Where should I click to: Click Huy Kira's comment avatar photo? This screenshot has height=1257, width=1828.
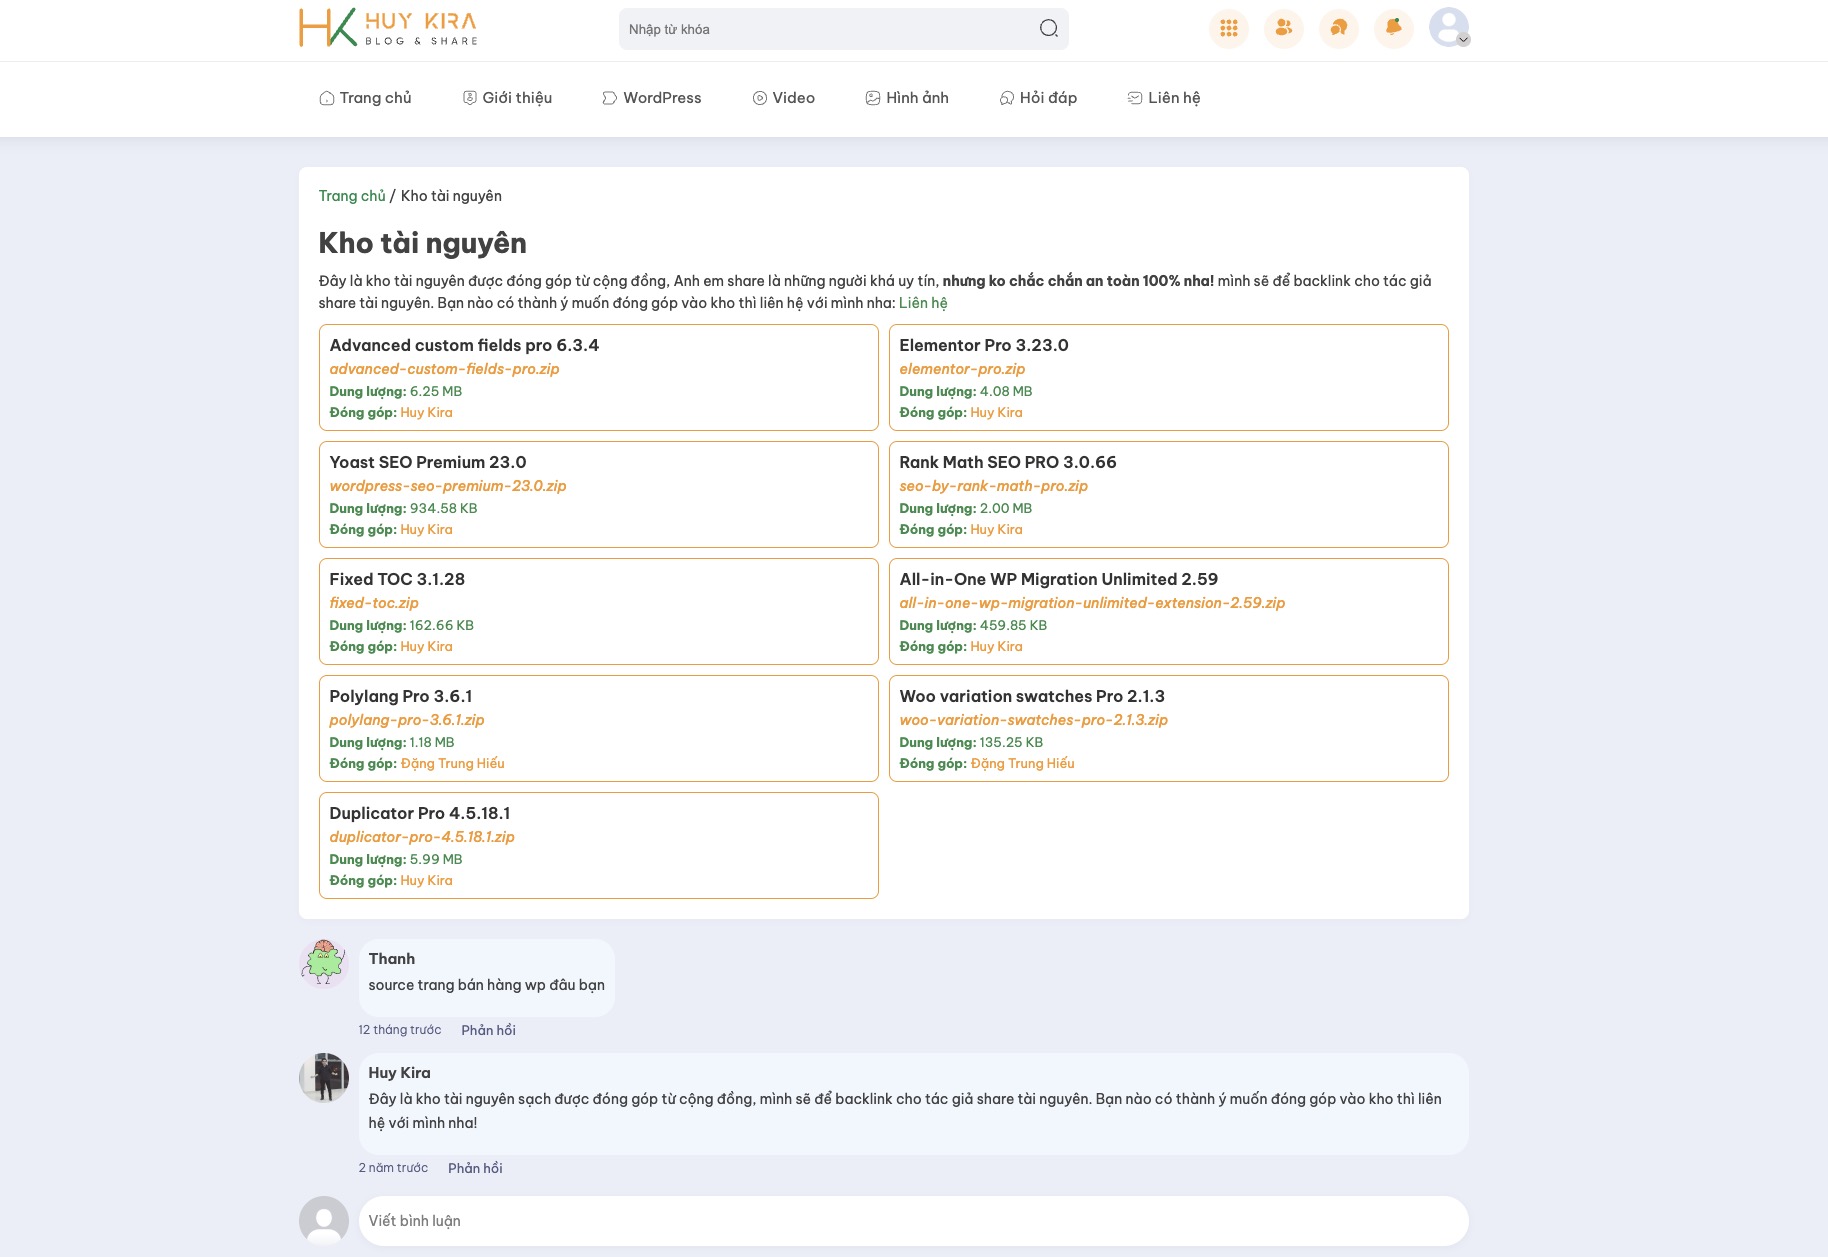point(323,1077)
